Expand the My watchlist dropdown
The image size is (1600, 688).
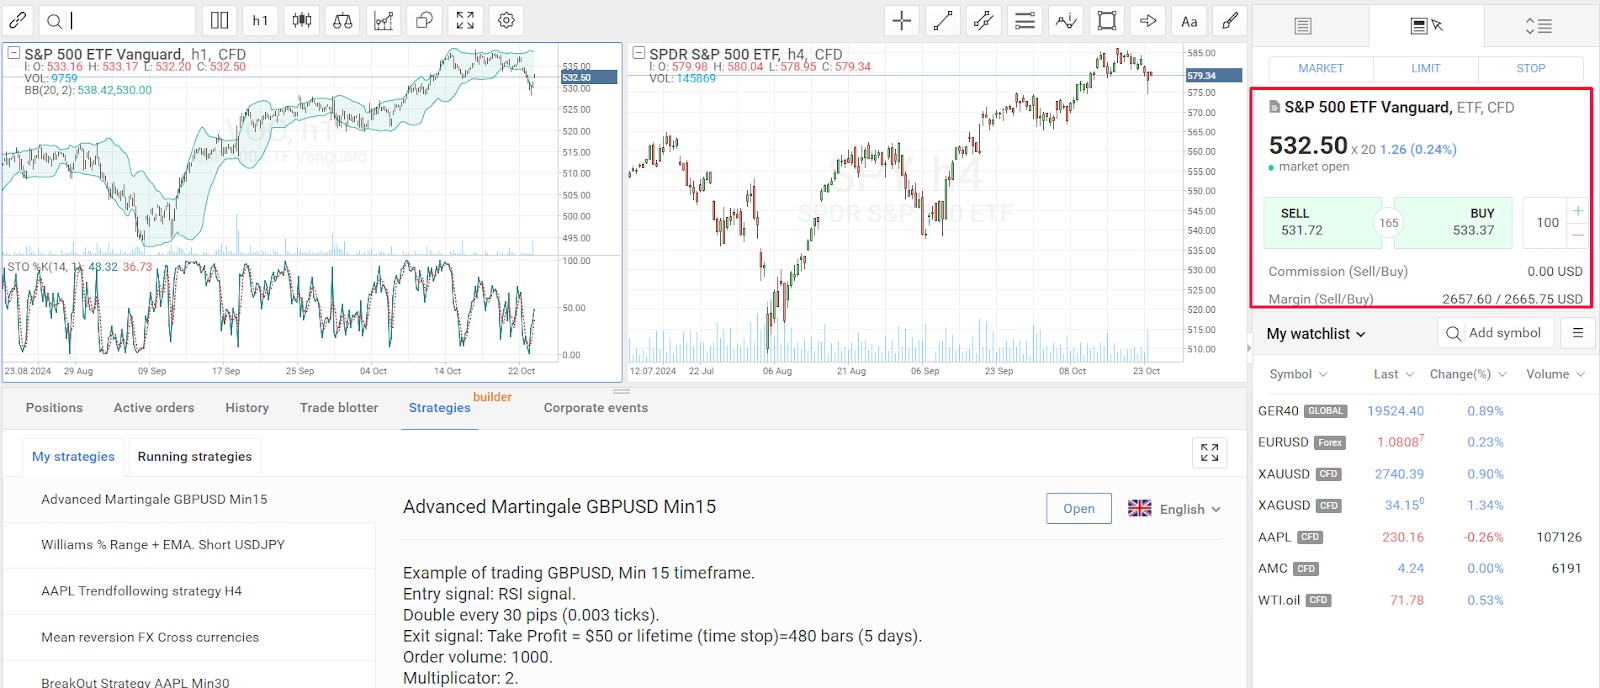click(1316, 334)
